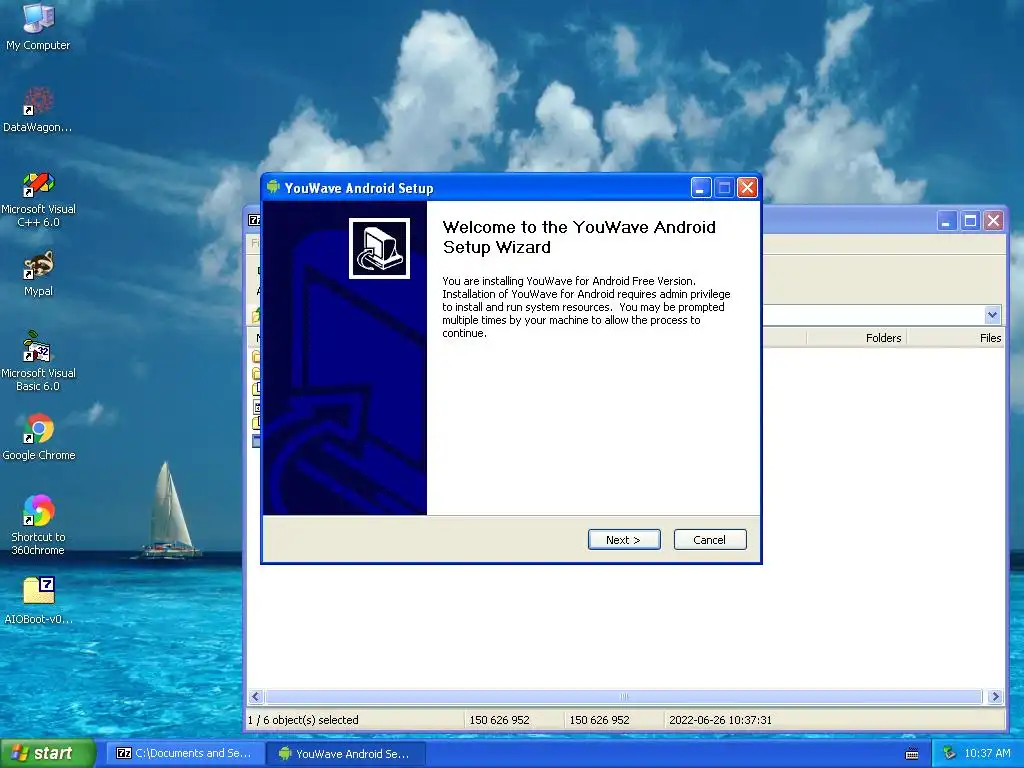This screenshot has height=768, width=1024.
Task: Click the installer computer graphic icon
Action: (x=379, y=248)
